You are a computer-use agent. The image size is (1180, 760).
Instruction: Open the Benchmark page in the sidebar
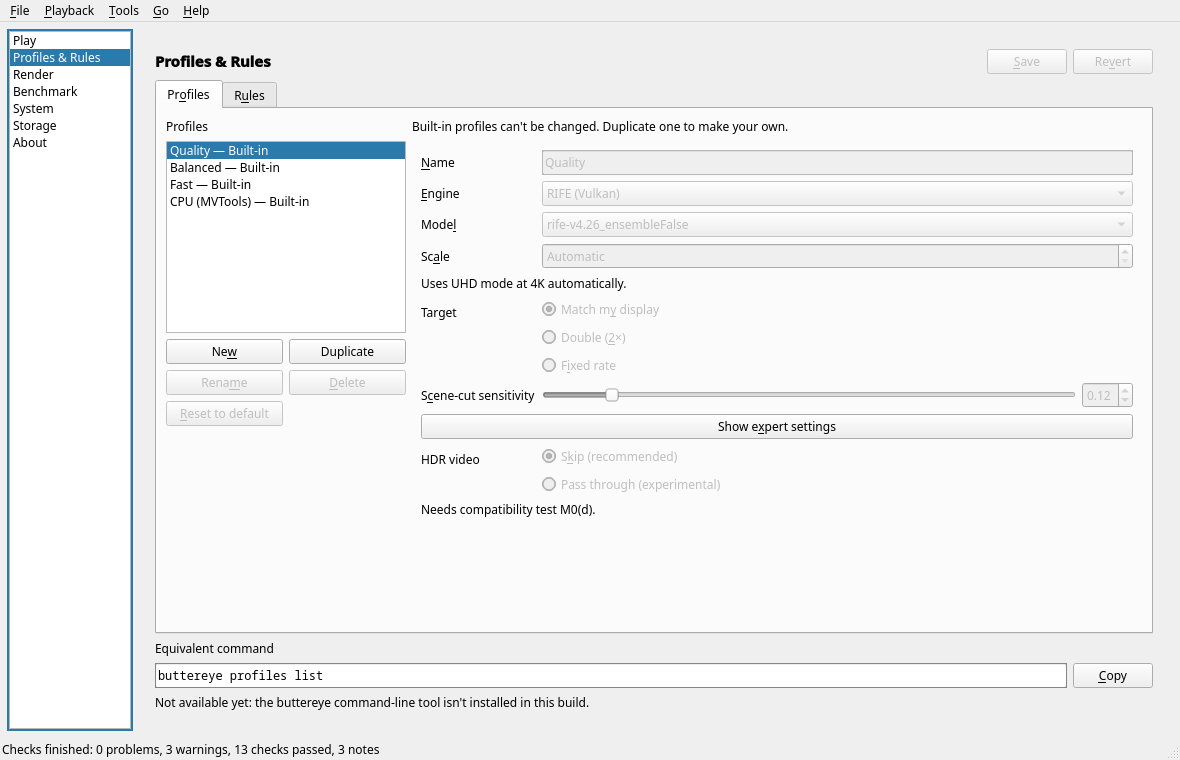point(70,91)
